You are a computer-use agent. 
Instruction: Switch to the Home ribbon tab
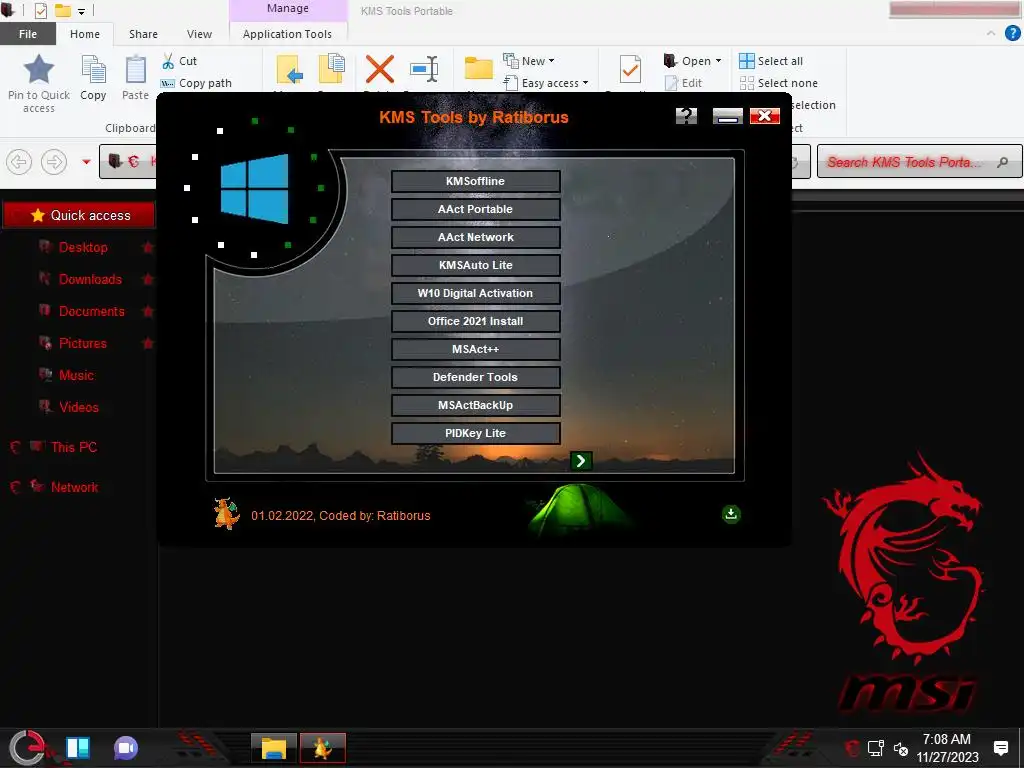(85, 34)
